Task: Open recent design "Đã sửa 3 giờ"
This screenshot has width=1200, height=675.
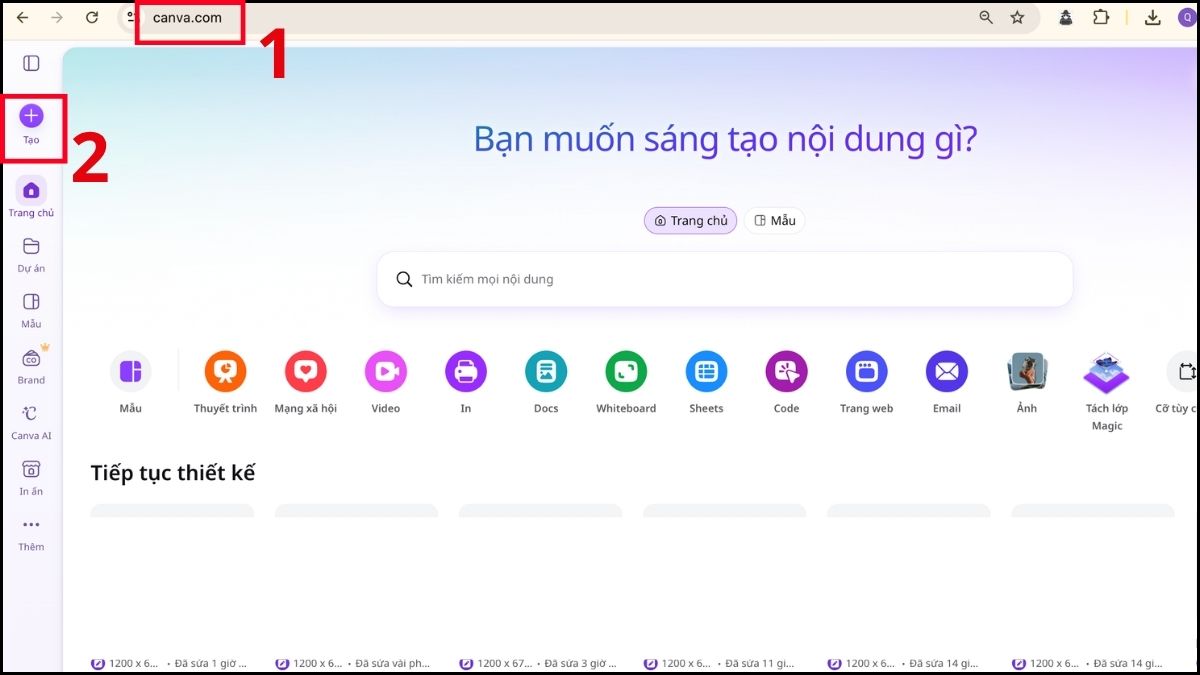Action: click(540, 588)
